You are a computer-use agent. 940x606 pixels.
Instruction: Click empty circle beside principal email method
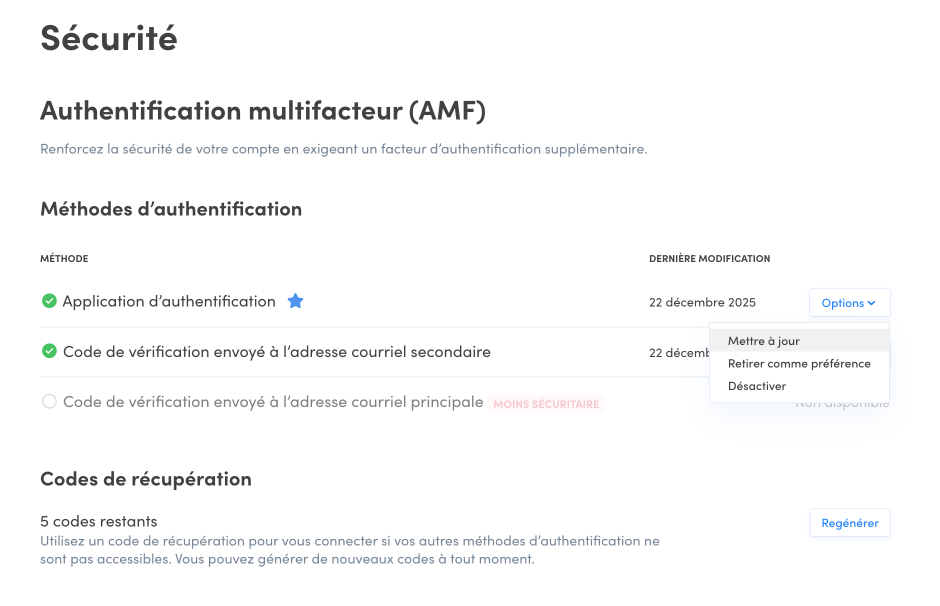point(49,402)
